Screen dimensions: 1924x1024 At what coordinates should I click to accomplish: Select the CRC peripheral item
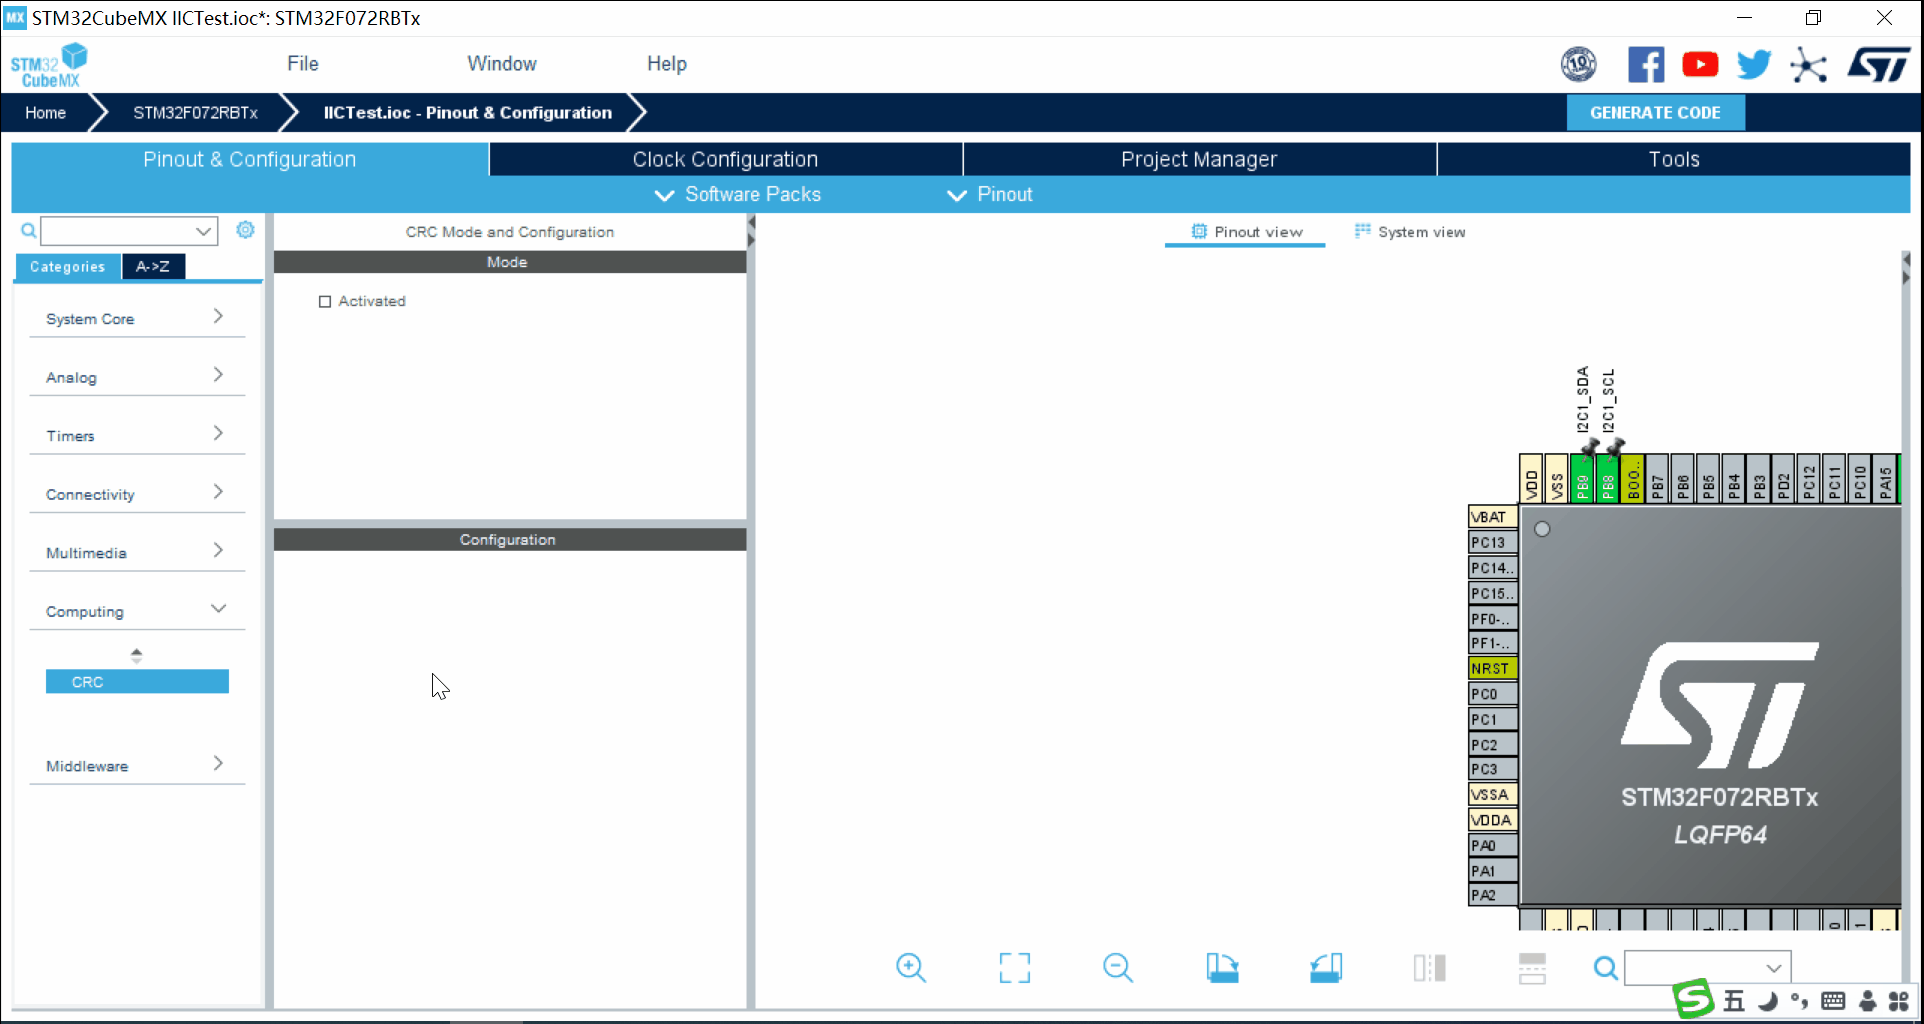point(137,681)
